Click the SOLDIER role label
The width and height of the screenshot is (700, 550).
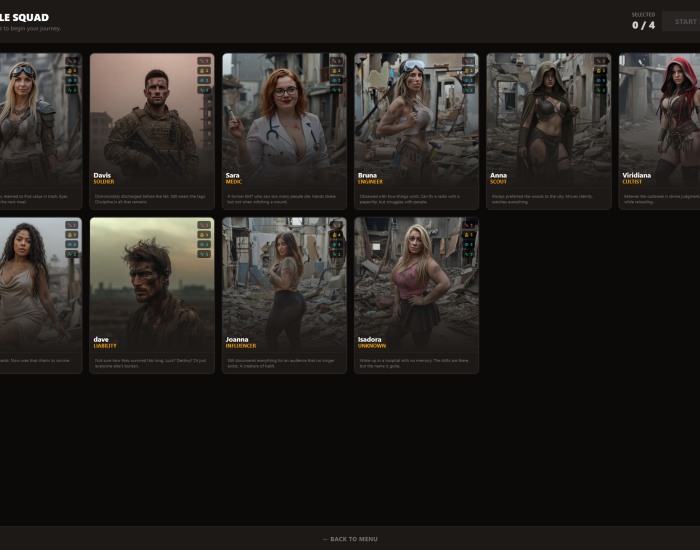click(x=104, y=182)
